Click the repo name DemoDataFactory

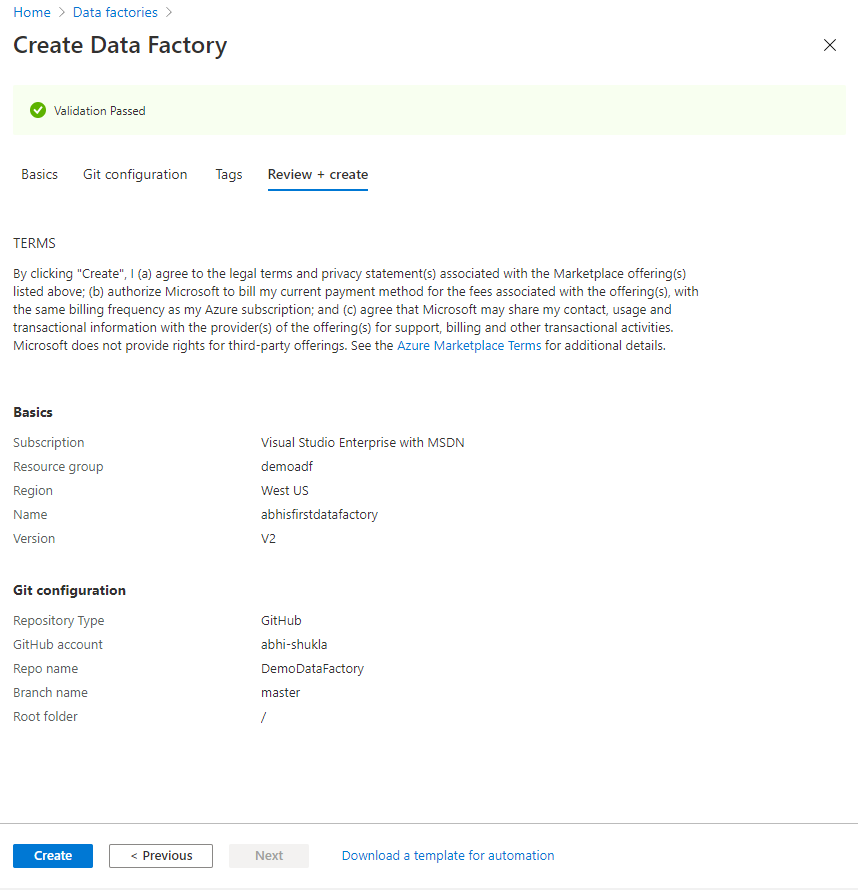coord(312,669)
